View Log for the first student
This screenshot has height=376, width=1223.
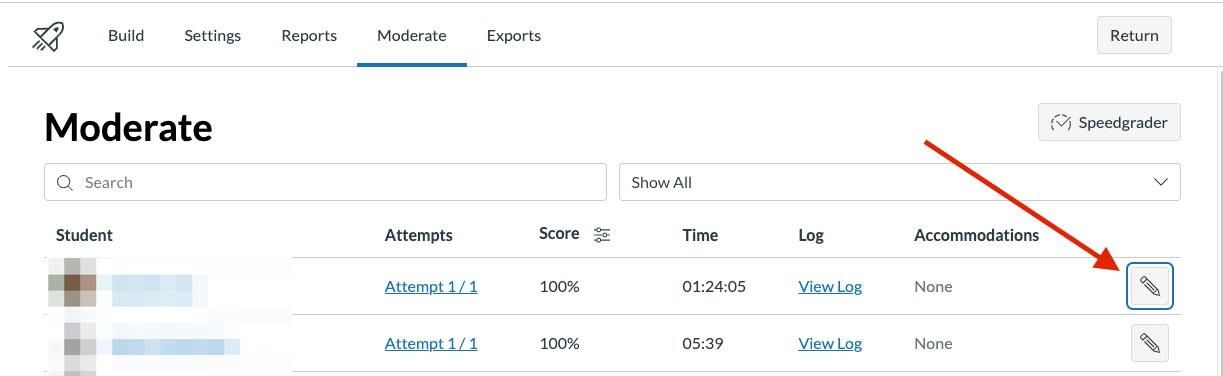[830, 287]
